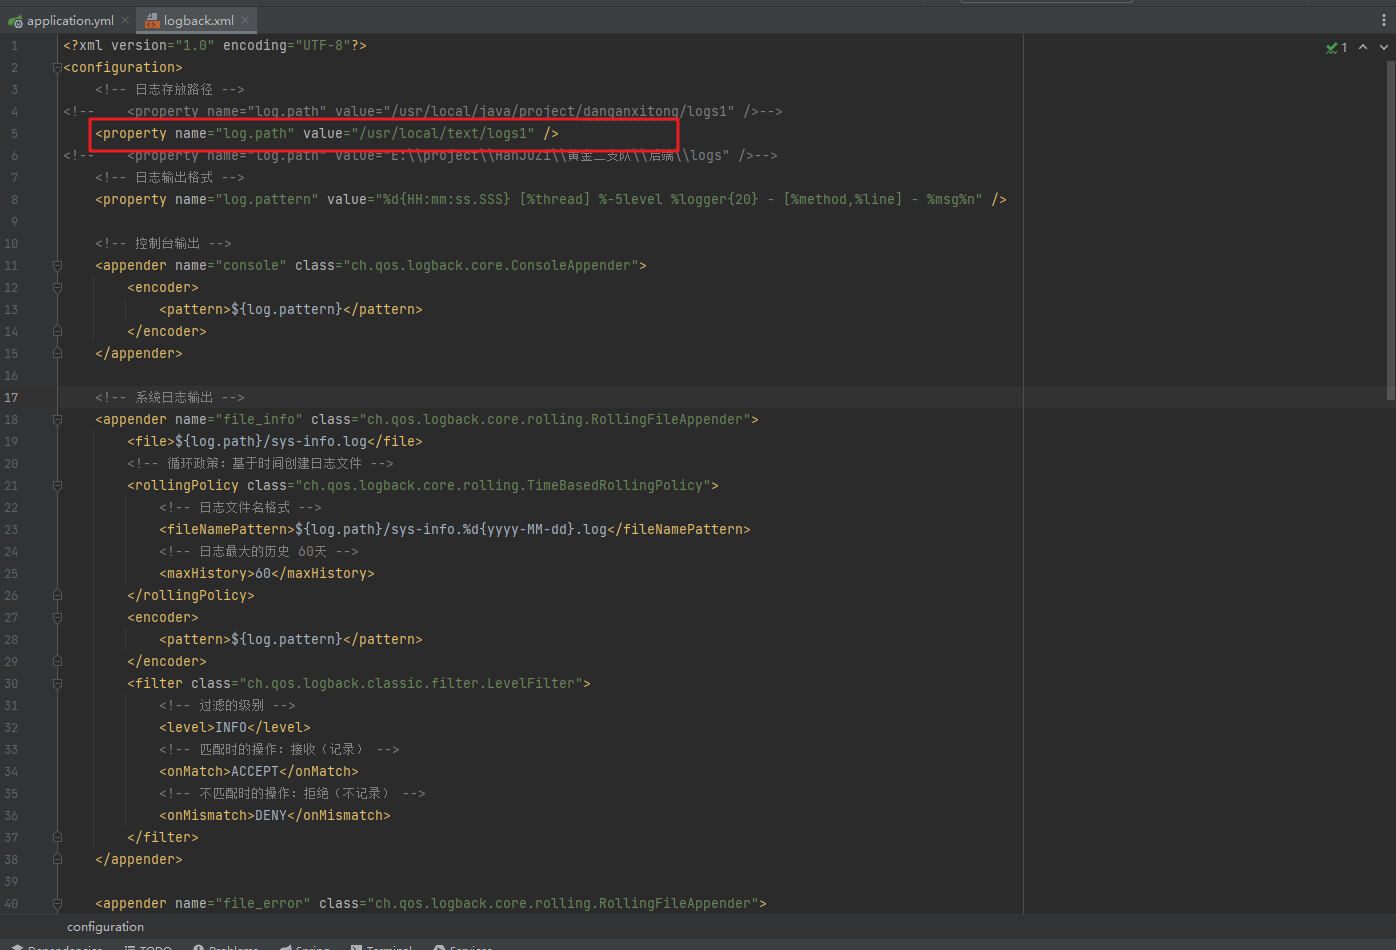Click the pattern tag on line 13
Screen dimensions: 1396x950
[x=291, y=310]
